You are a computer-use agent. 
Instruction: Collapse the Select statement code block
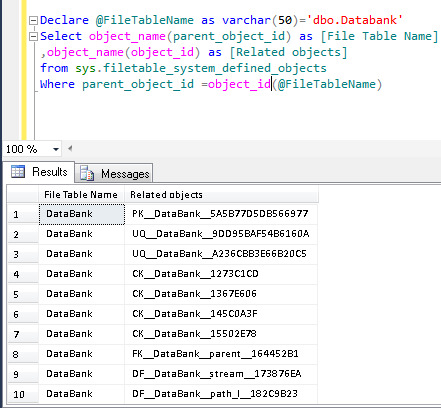pyautogui.click(x=33, y=37)
